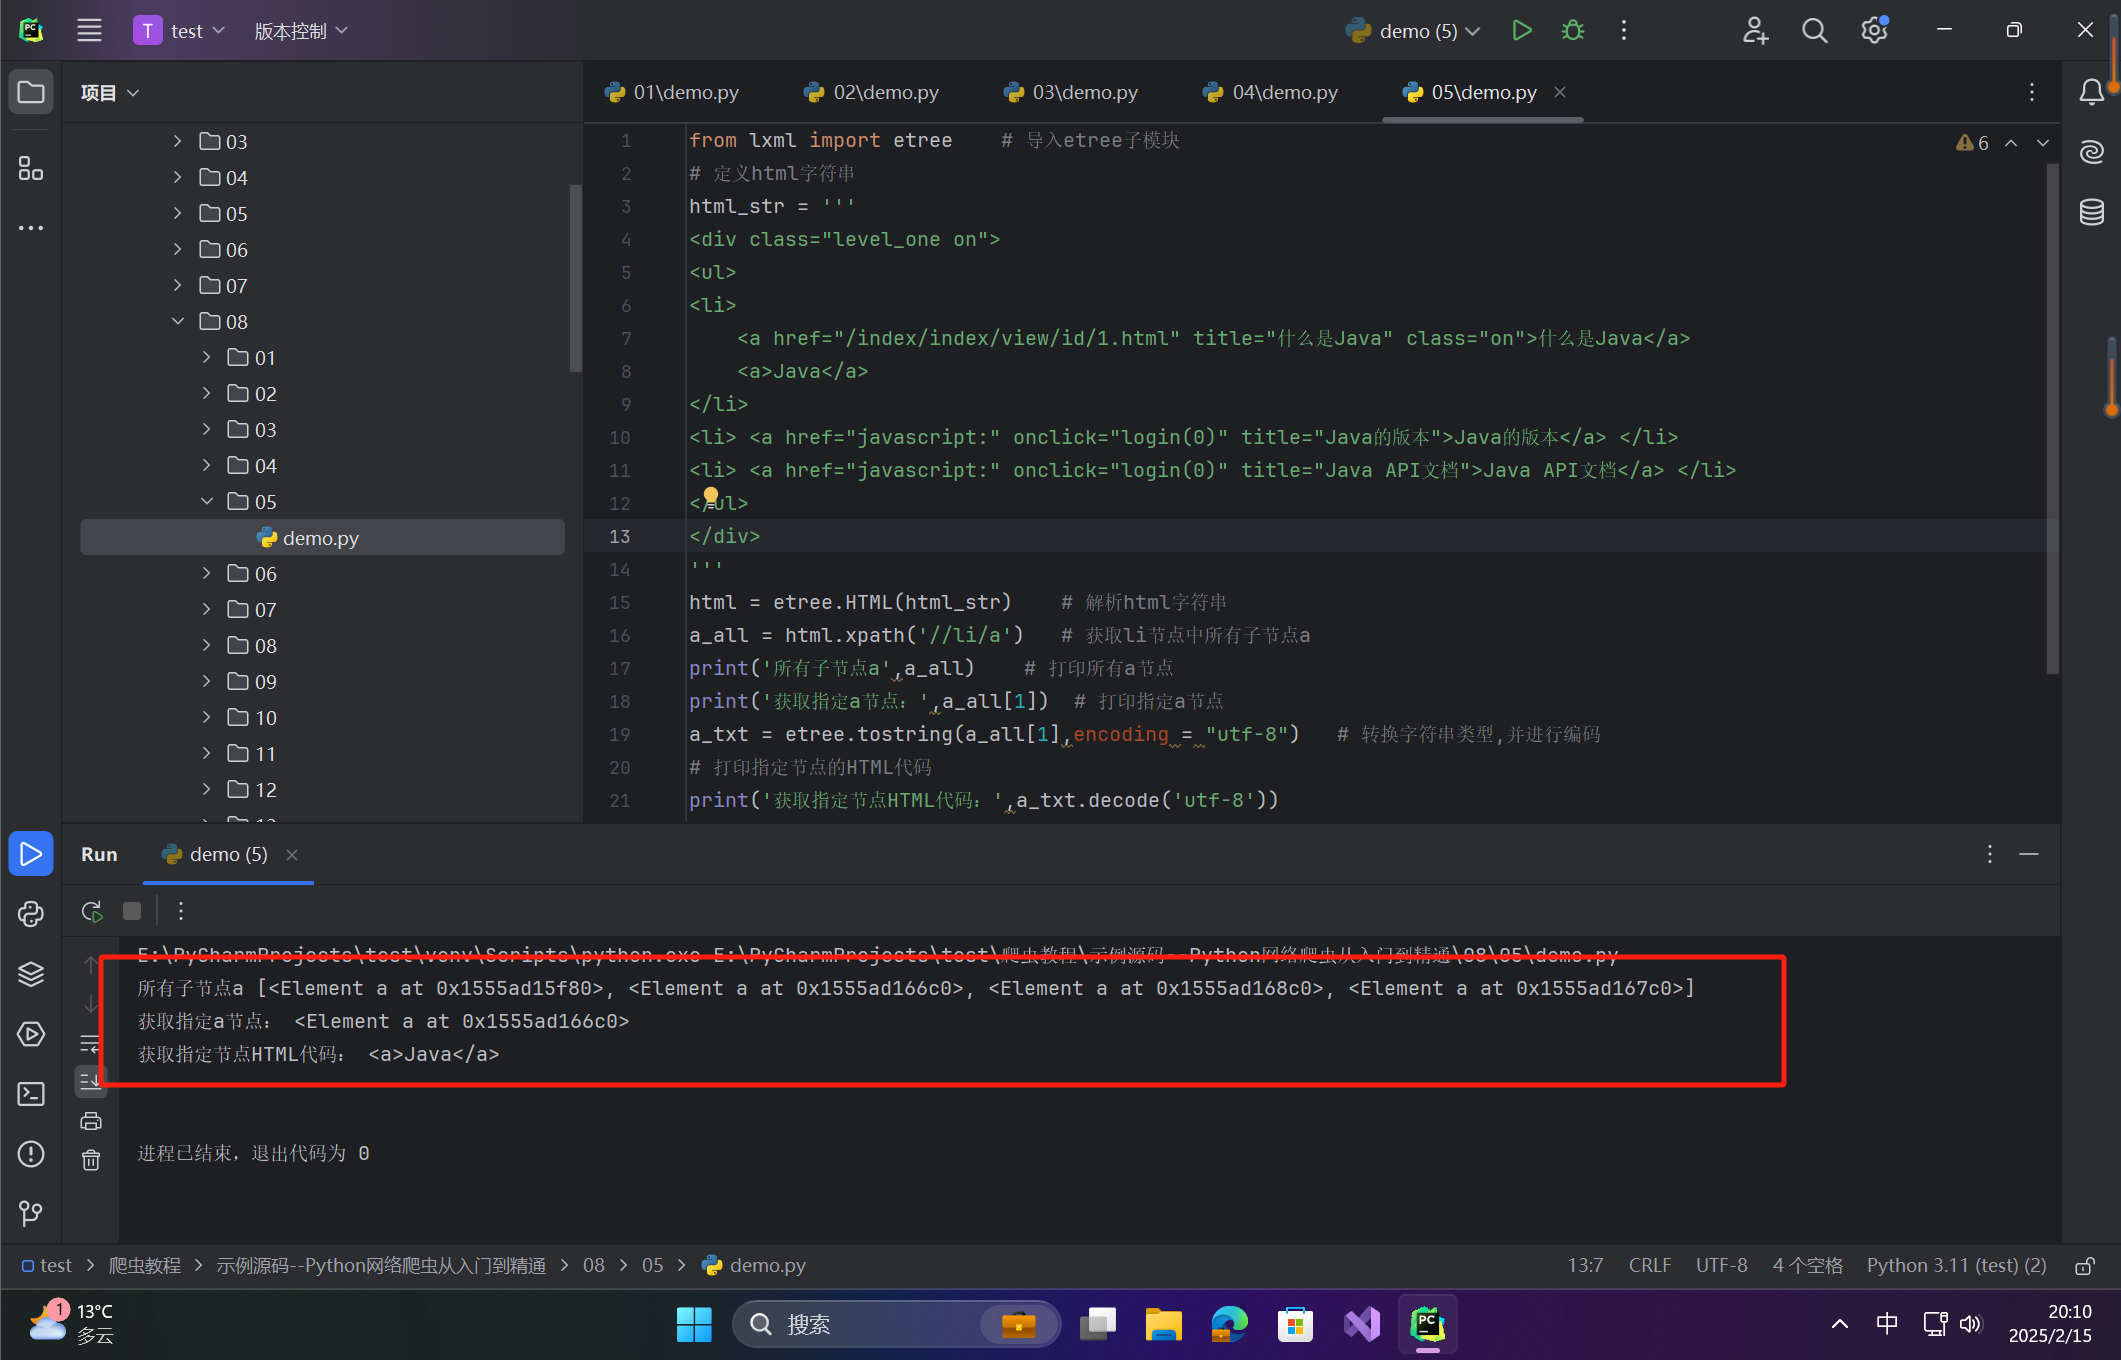
Task: Toggle soft-wrap in Run console
Action: [90, 1044]
